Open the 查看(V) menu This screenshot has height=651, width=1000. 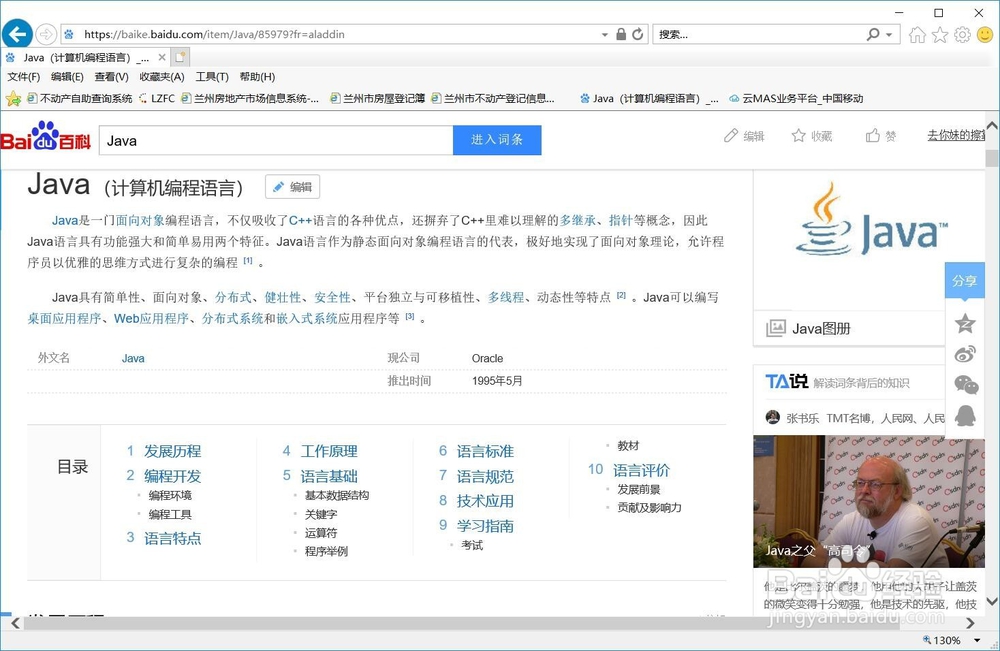112,77
